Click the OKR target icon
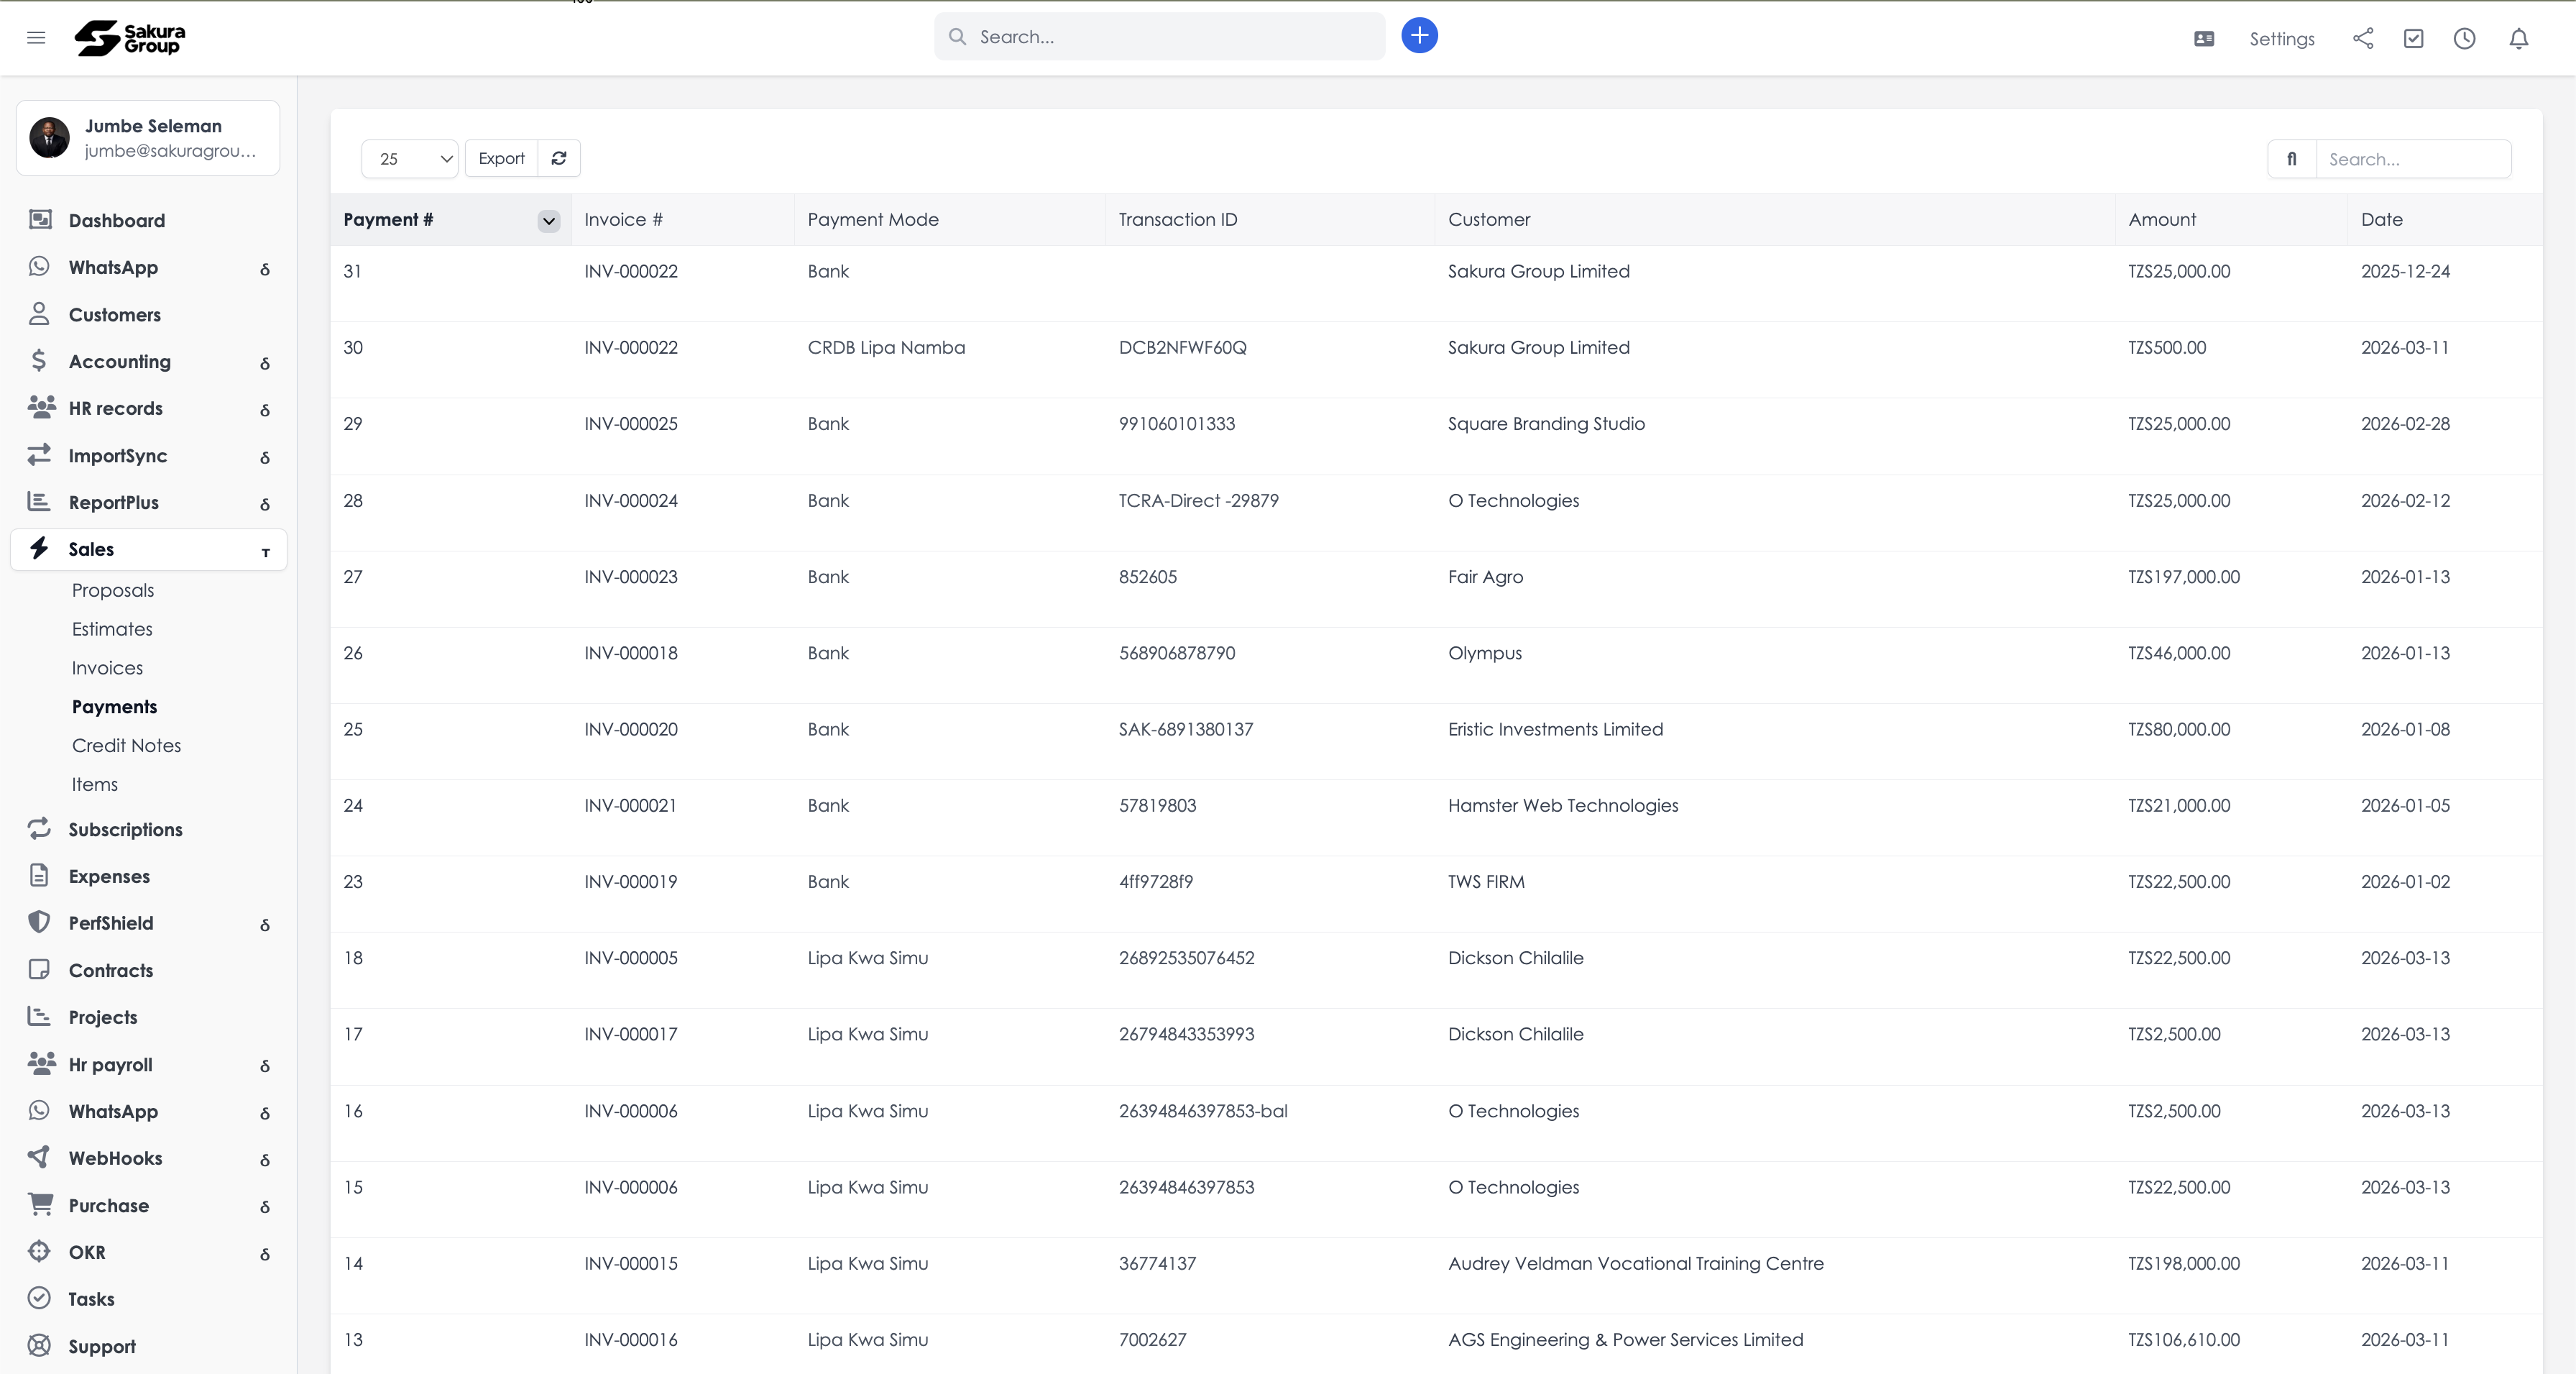Image resolution: width=2576 pixels, height=1374 pixels. pos(39,1252)
